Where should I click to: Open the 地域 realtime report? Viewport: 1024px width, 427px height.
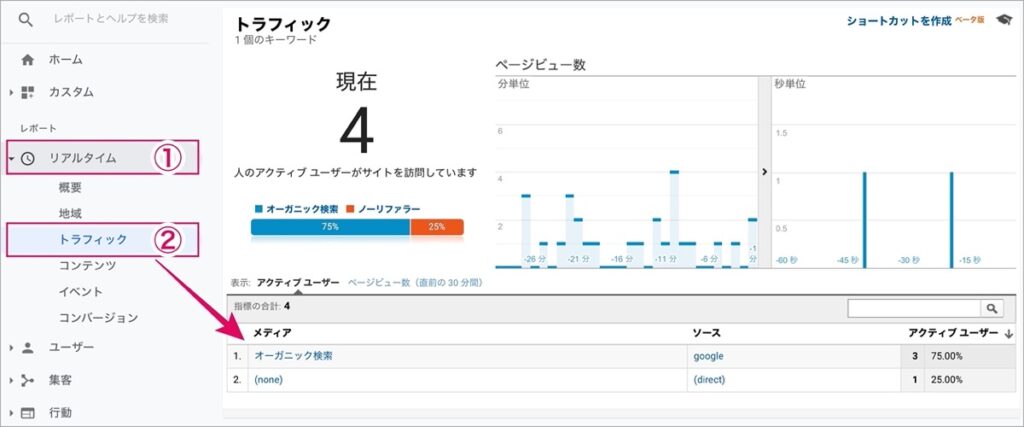[70, 214]
